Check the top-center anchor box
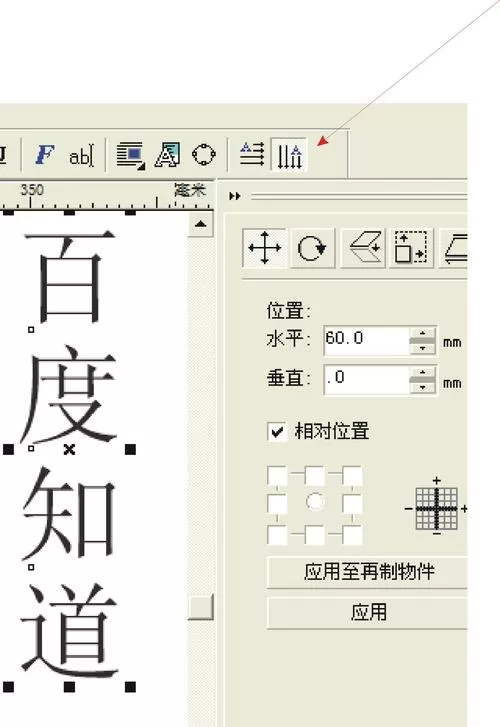This screenshot has height=727, width=500. tap(315, 475)
